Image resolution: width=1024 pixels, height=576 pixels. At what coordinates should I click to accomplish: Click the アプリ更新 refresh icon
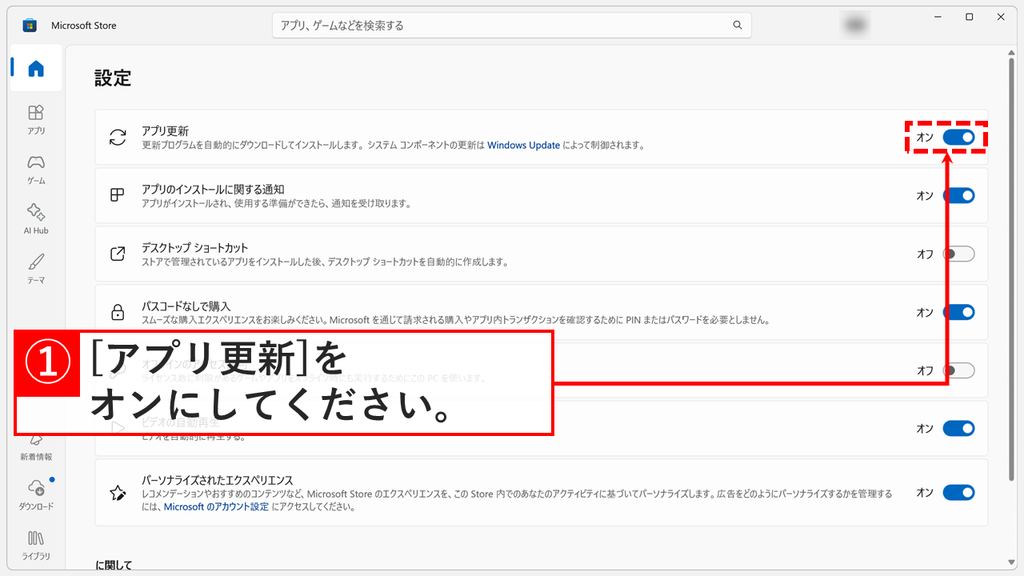click(x=118, y=137)
